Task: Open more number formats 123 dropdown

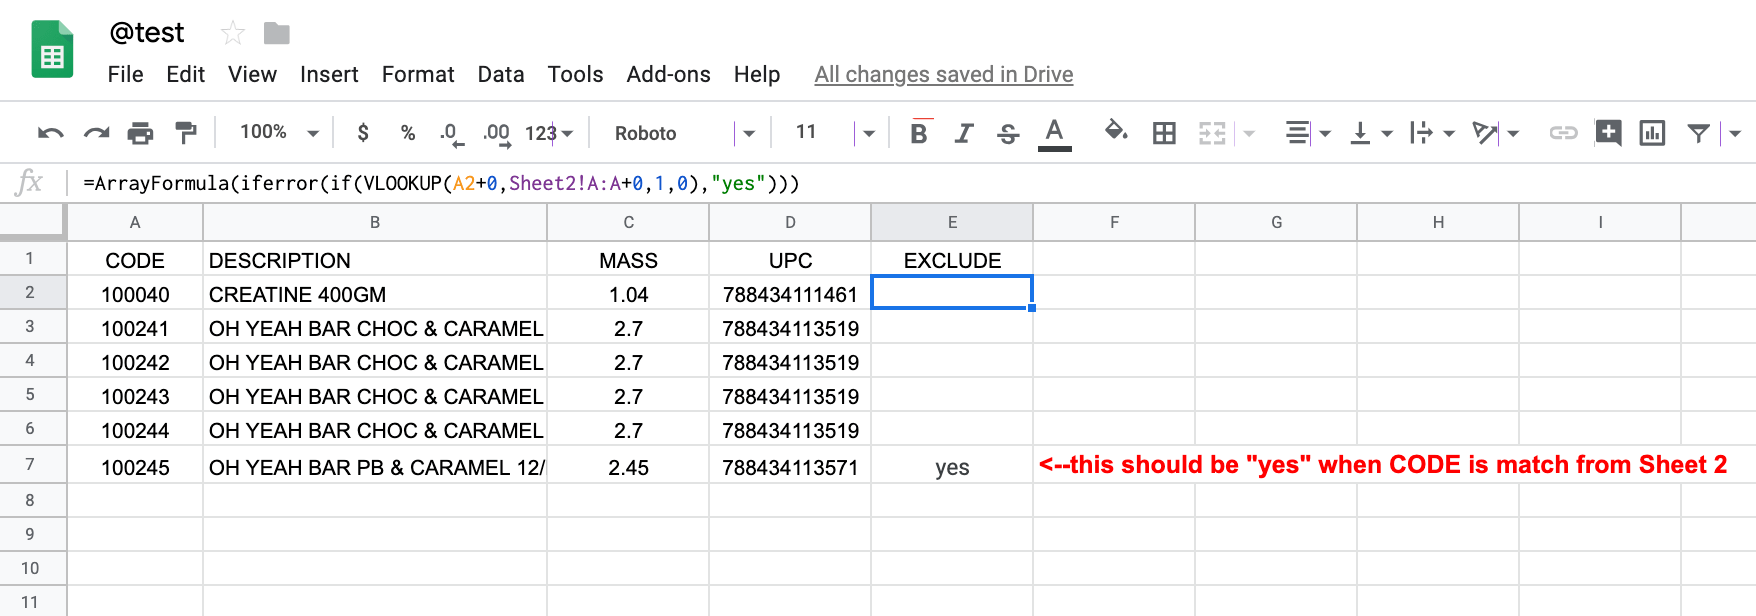Action: [549, 133]
